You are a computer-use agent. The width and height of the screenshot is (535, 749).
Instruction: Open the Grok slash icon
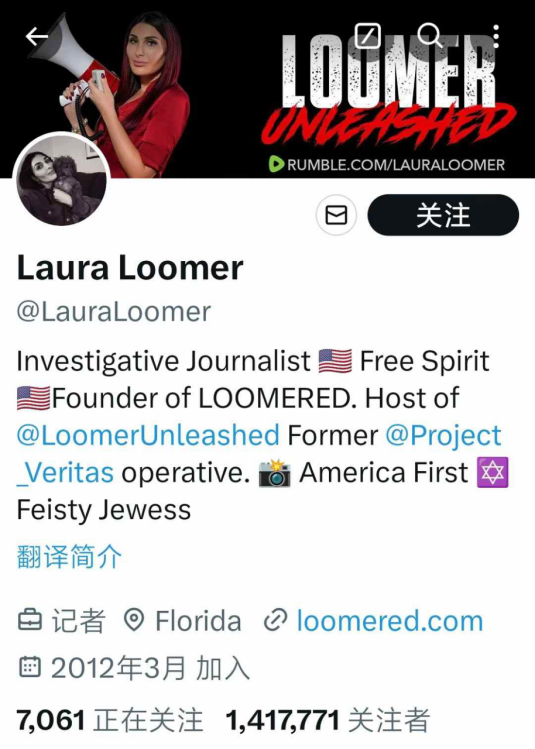[368, 35]
